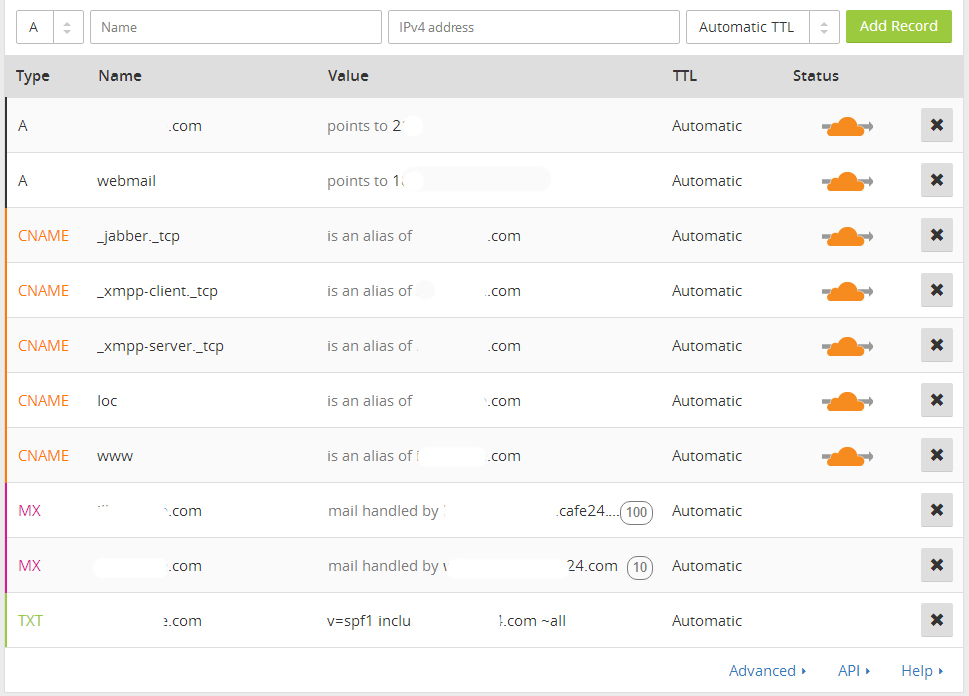The height and width of the screenshot is (696, 969).
Task: Delete the MX record with priority 100
Action: tap(936, 510)
